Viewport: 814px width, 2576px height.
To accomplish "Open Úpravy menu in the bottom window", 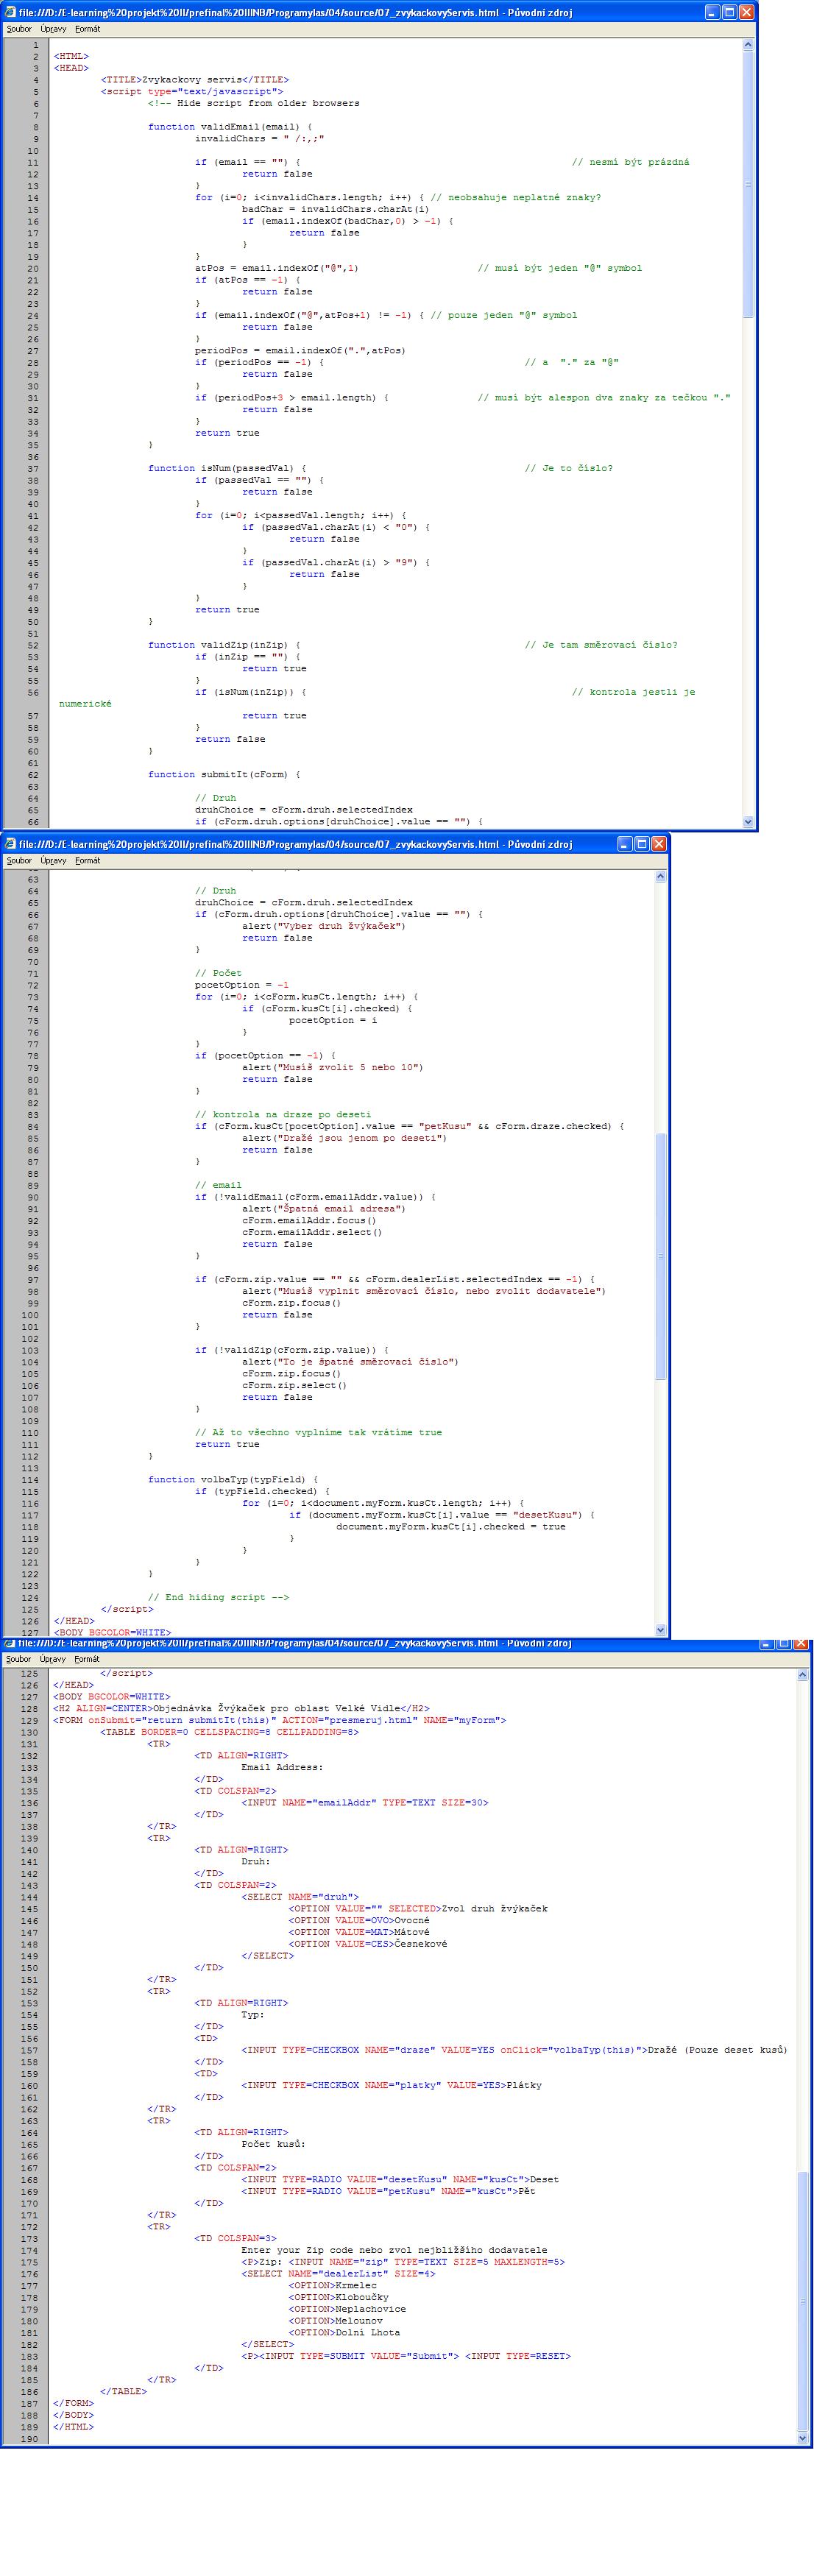I will coord(53,1659).
